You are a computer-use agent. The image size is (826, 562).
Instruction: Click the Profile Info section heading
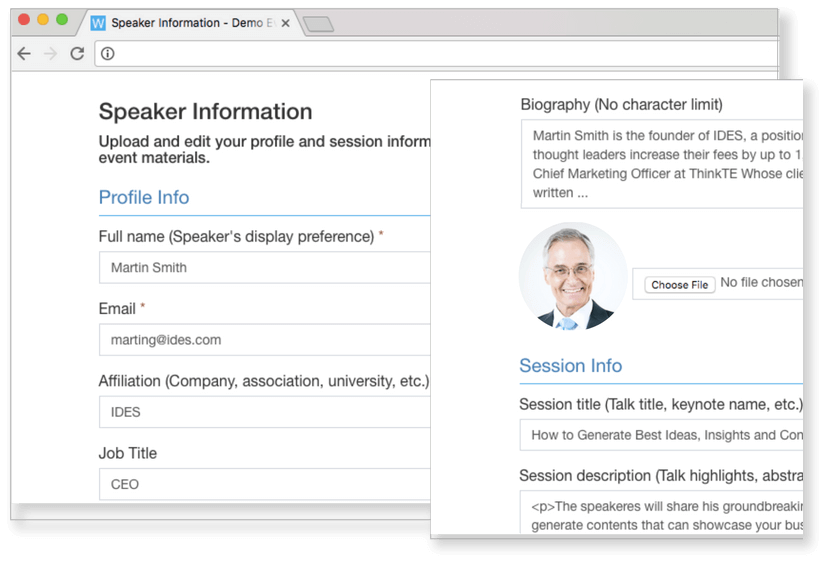point(144,198)
